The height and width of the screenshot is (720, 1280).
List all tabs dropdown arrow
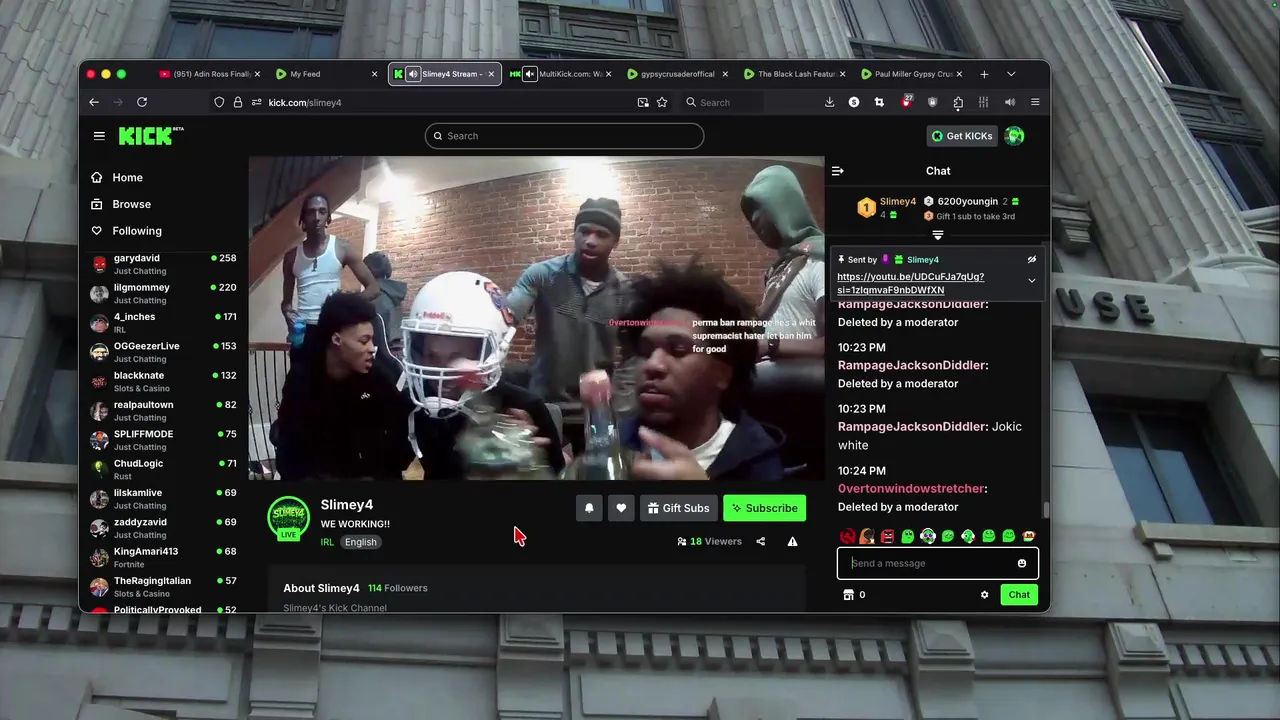[1011, 74]
